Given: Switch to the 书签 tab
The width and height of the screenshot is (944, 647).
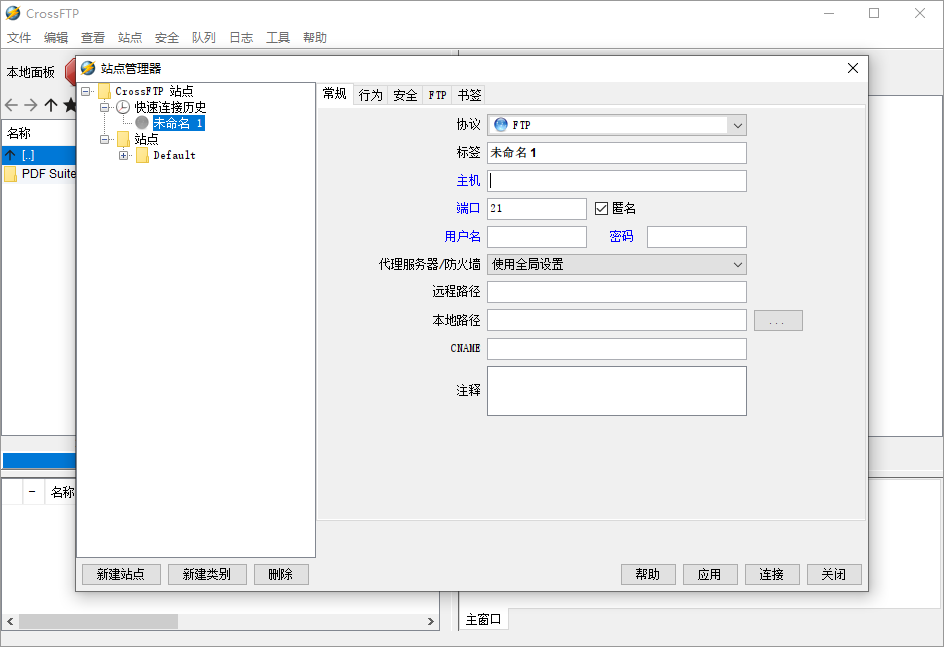Looking at the screenshot, I should click(469, 95).
